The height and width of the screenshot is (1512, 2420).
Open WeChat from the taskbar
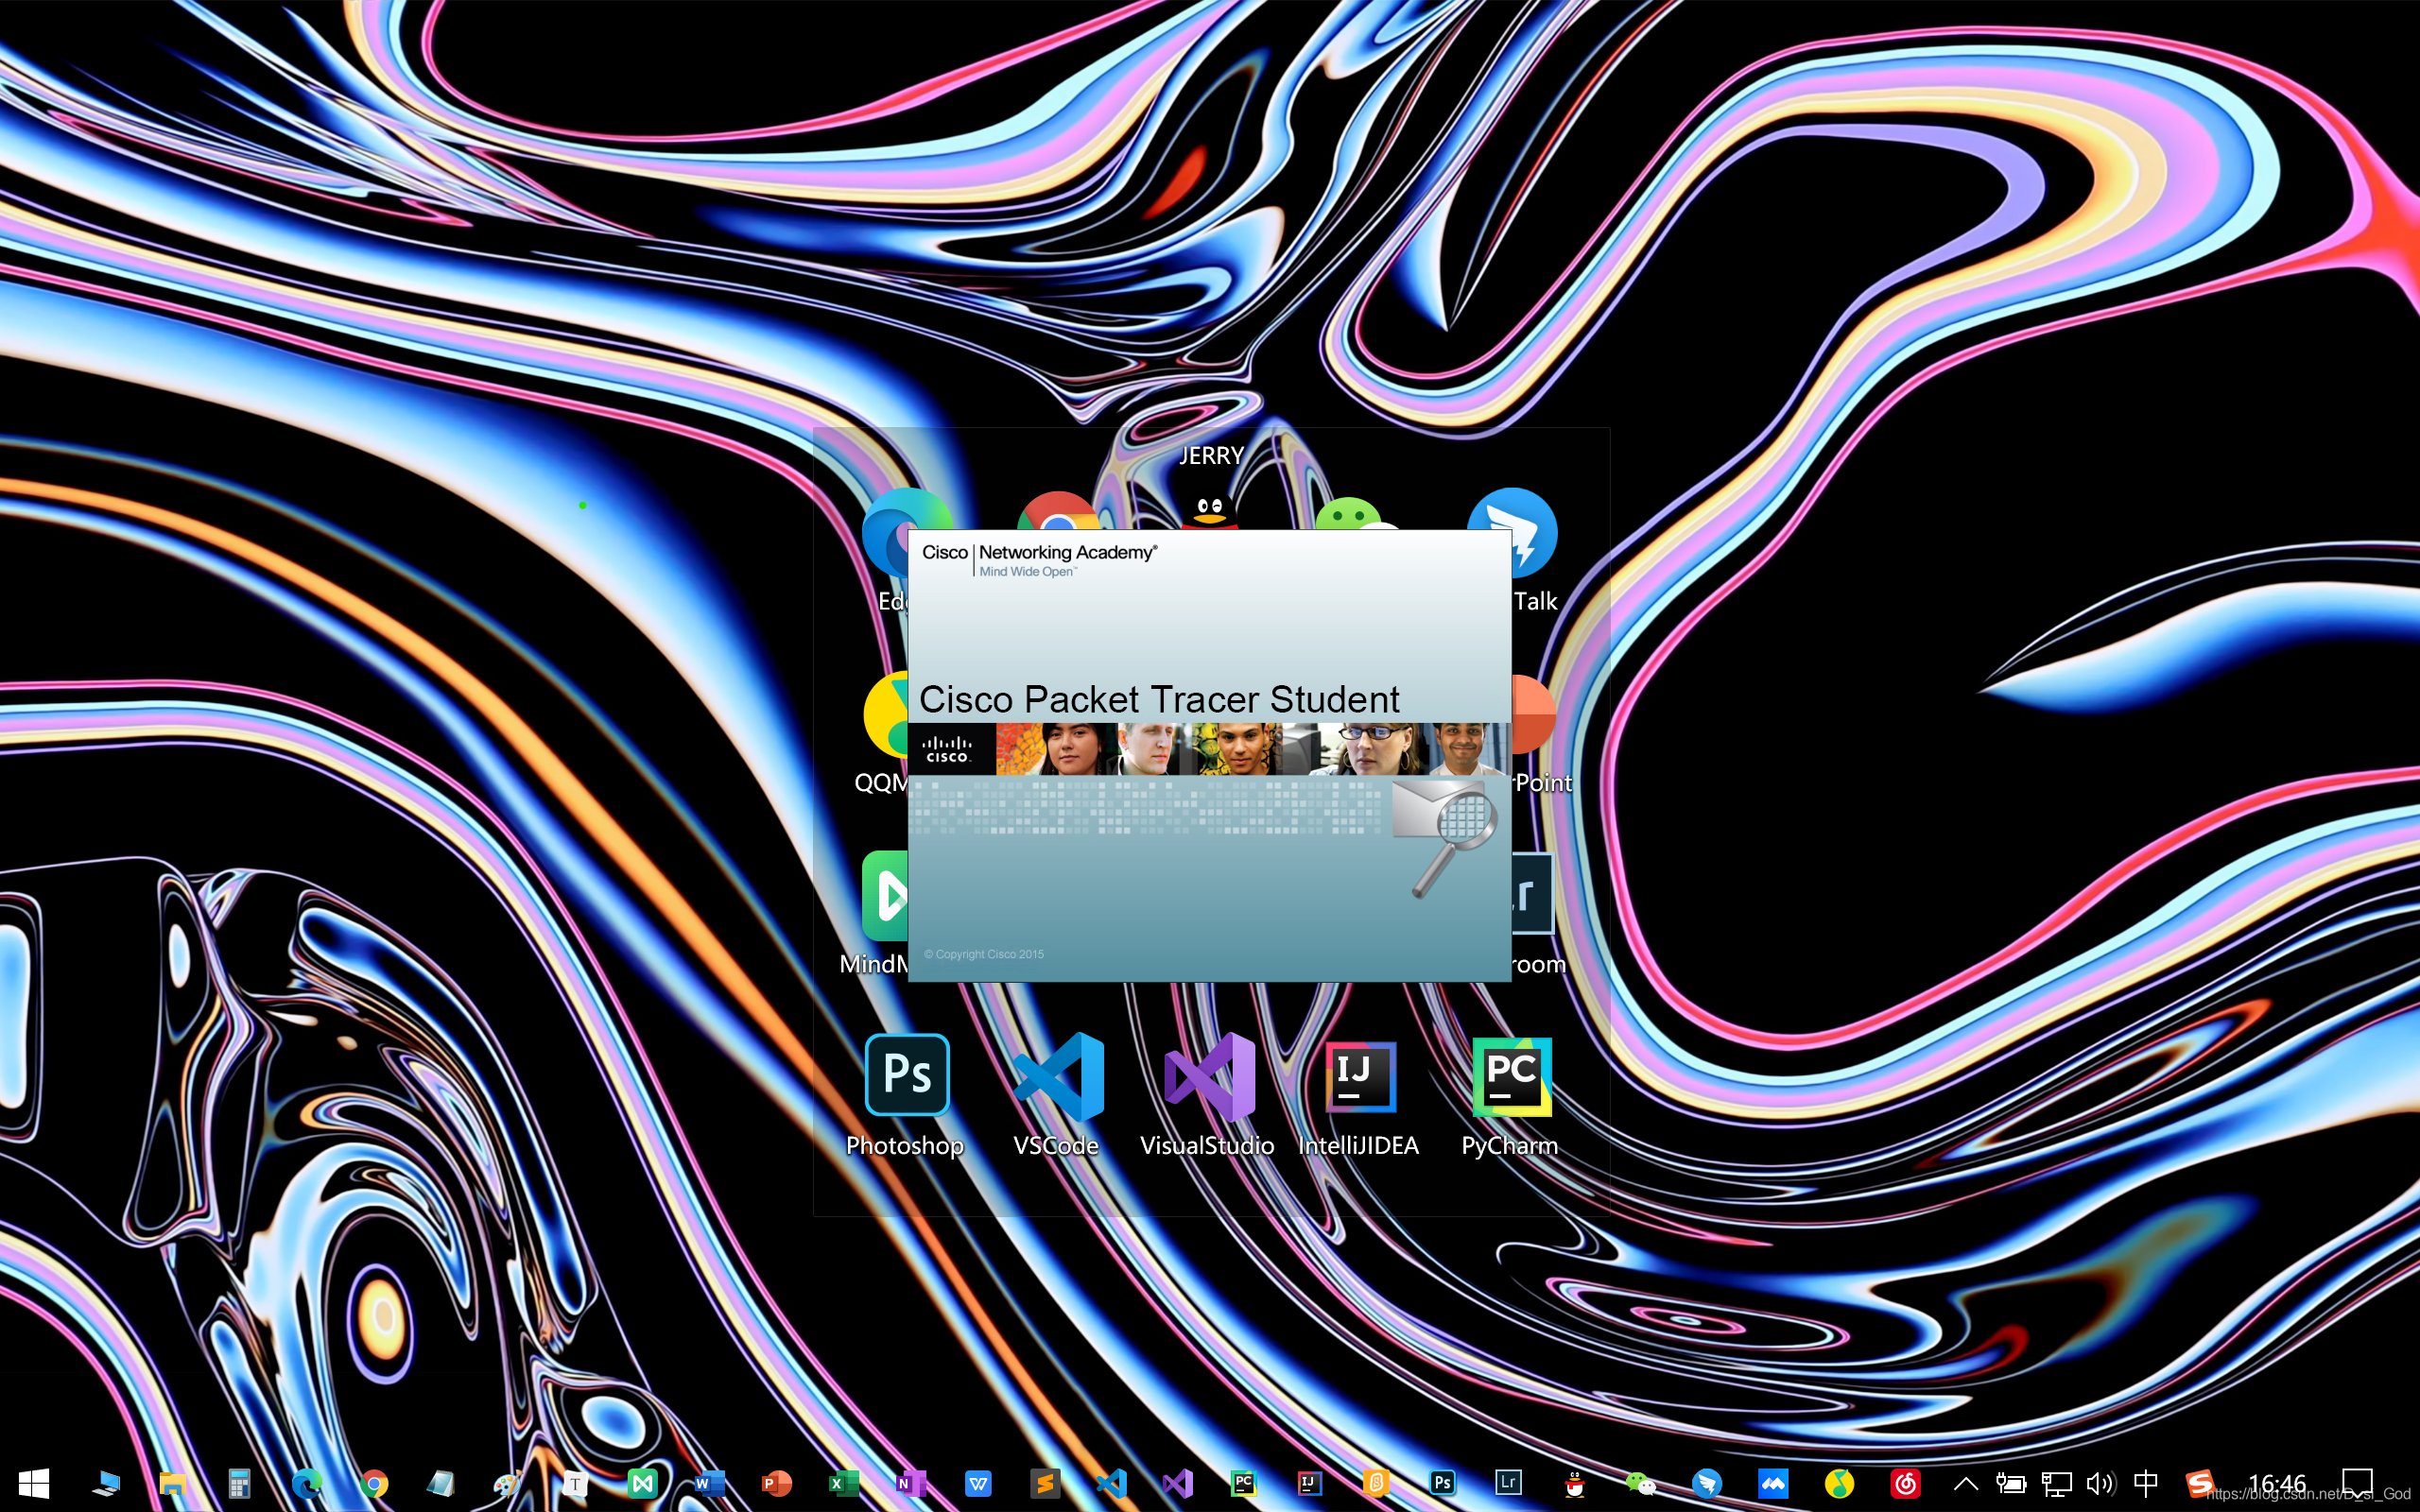(1640, 1483)
